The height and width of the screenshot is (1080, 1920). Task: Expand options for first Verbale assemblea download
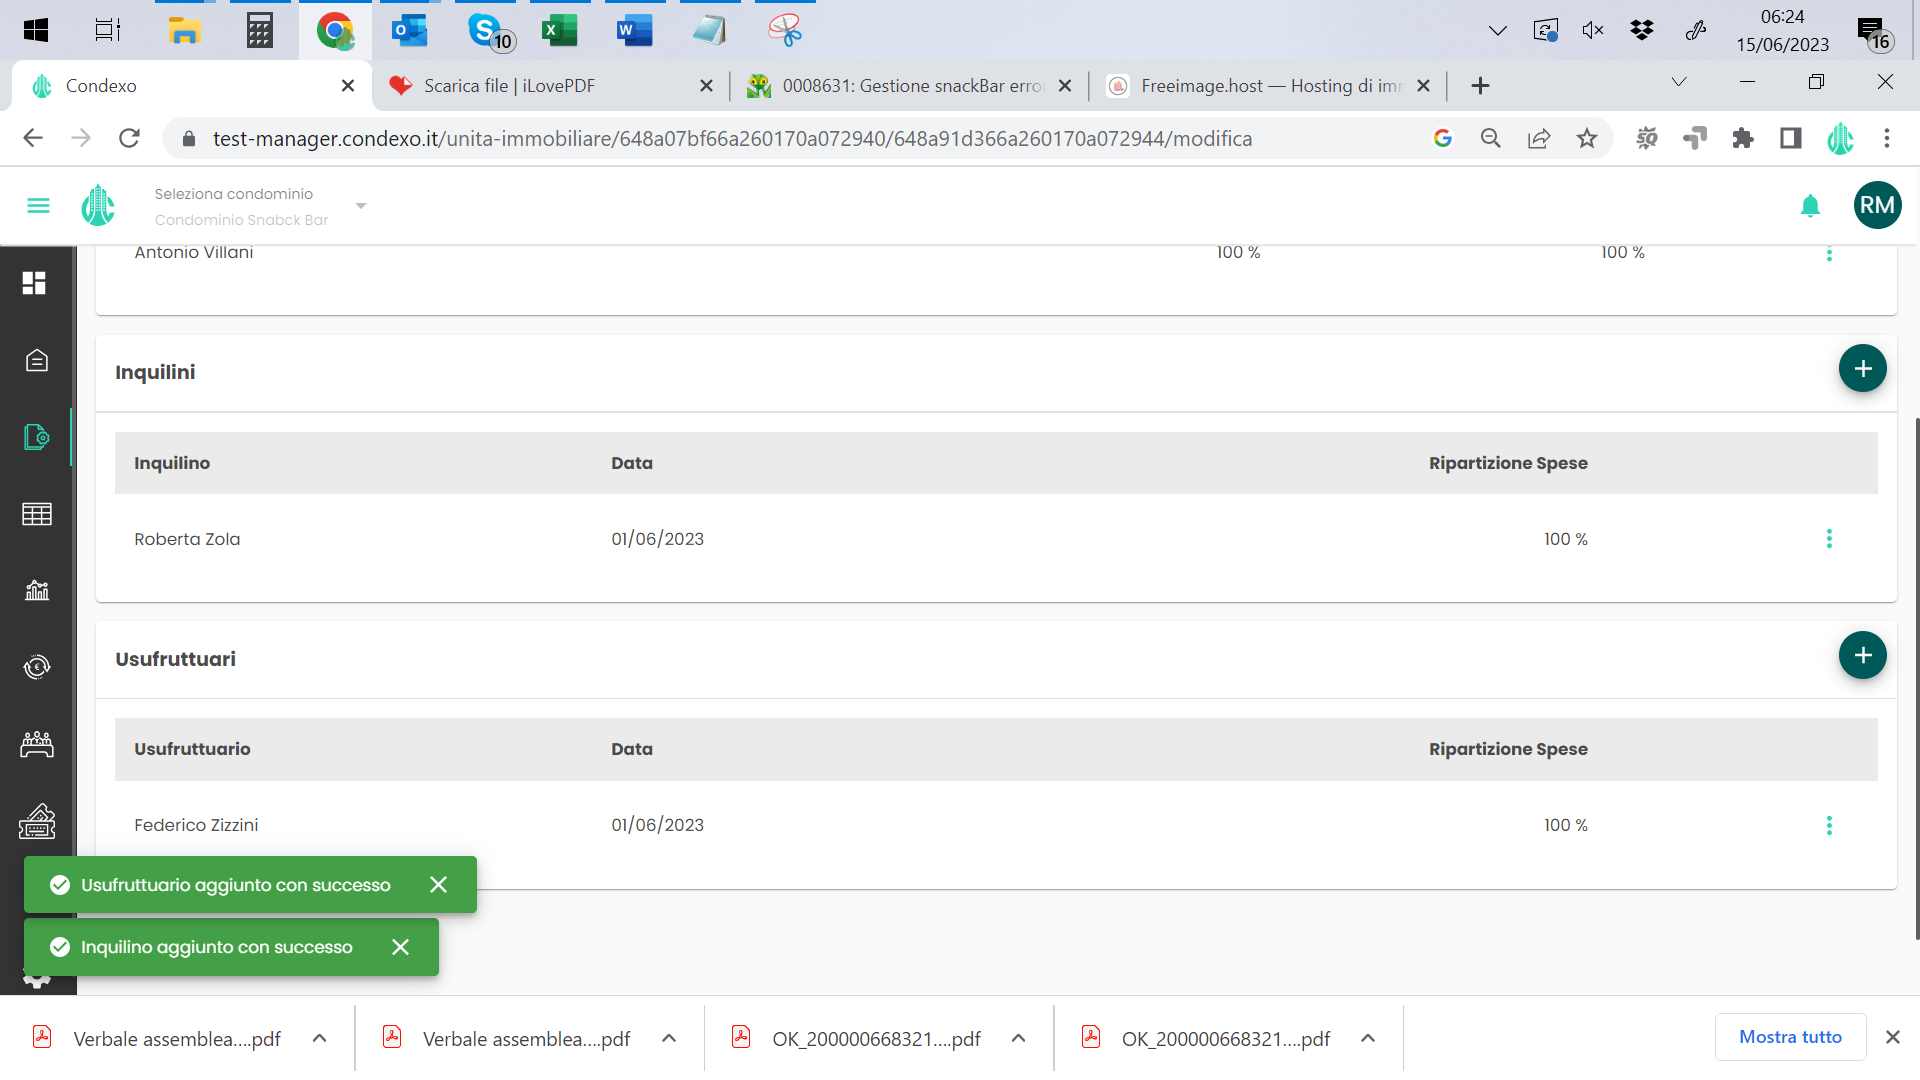click(319, 1038)
